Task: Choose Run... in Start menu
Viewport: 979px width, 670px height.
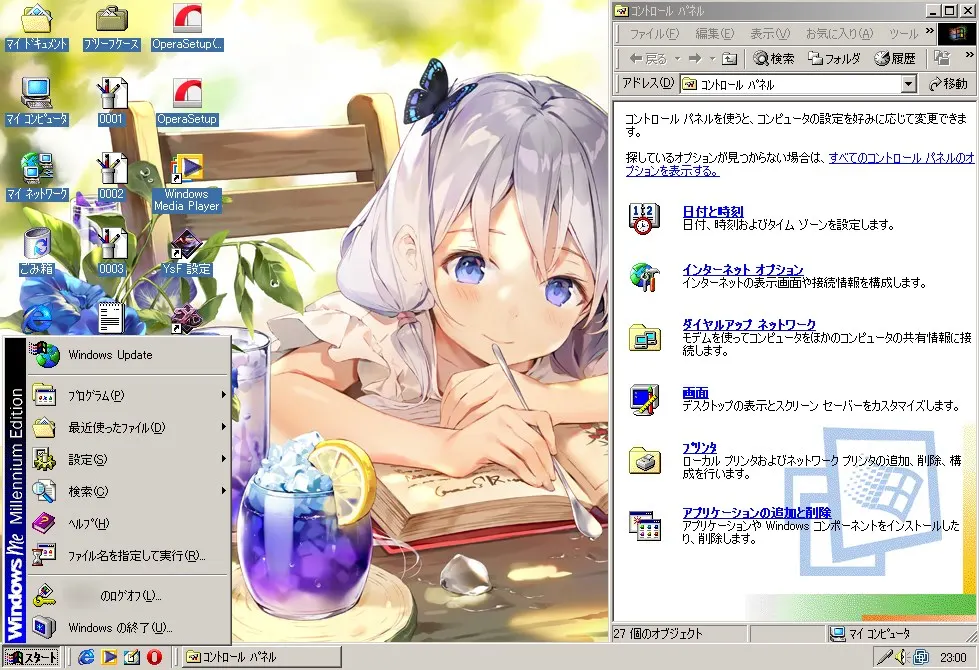Action: [x=128, y=555]
